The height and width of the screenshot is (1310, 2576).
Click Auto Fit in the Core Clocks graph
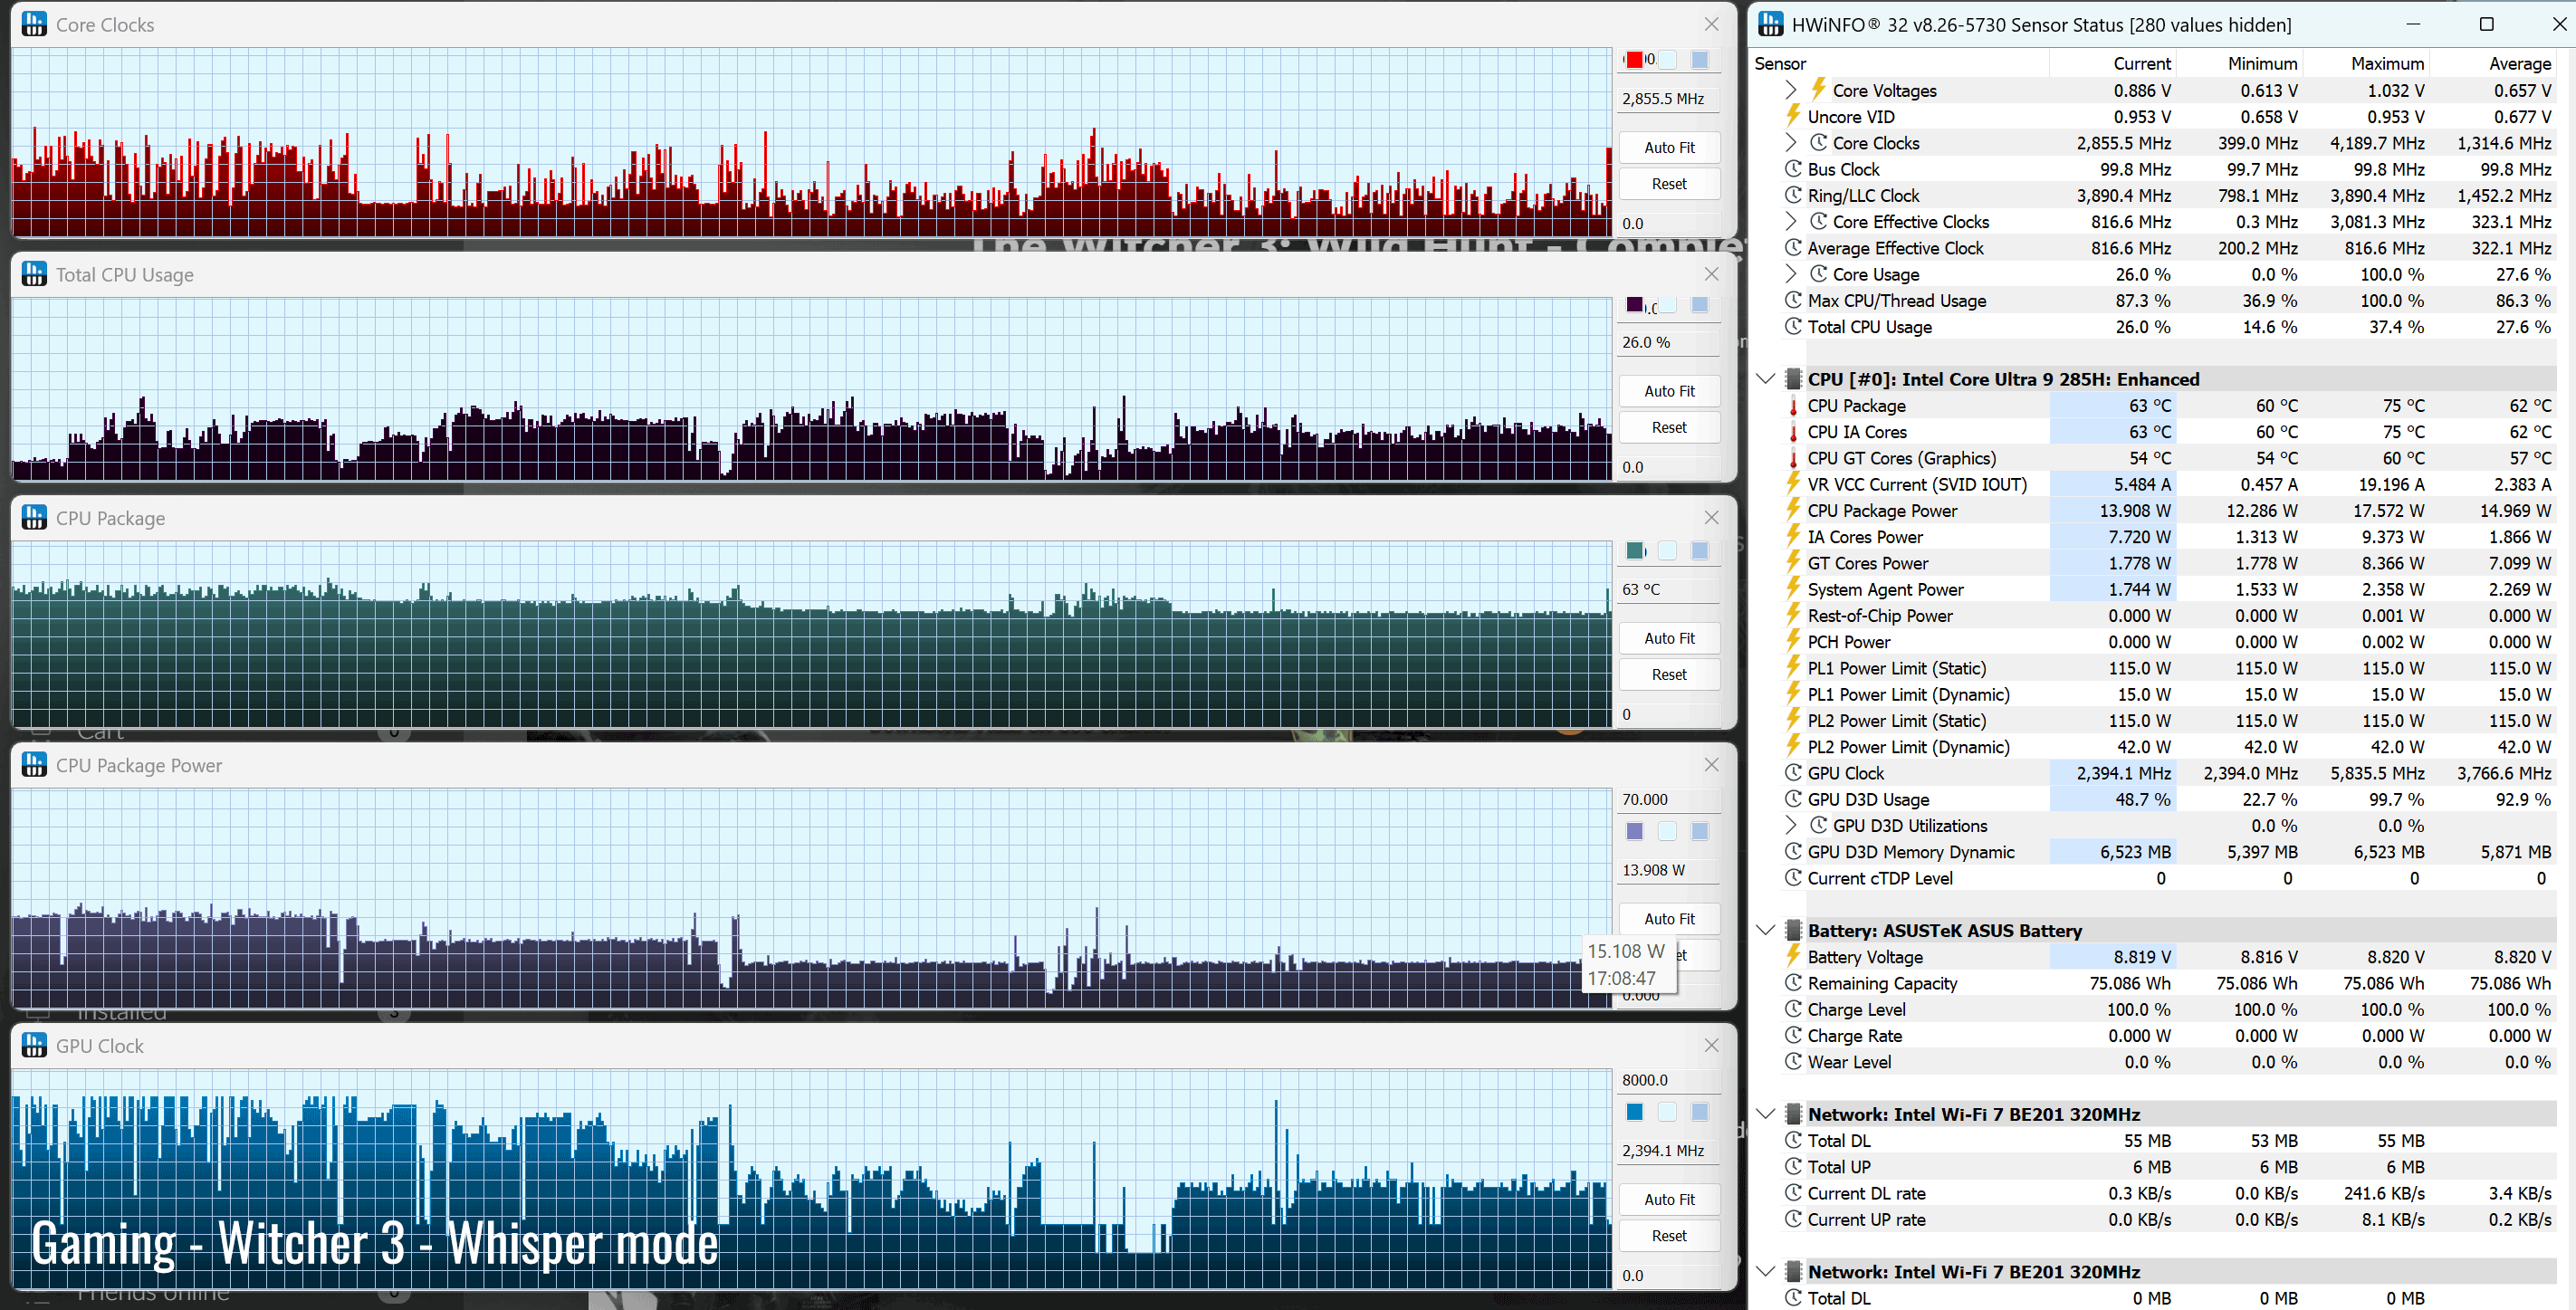tap(1669, 147)
